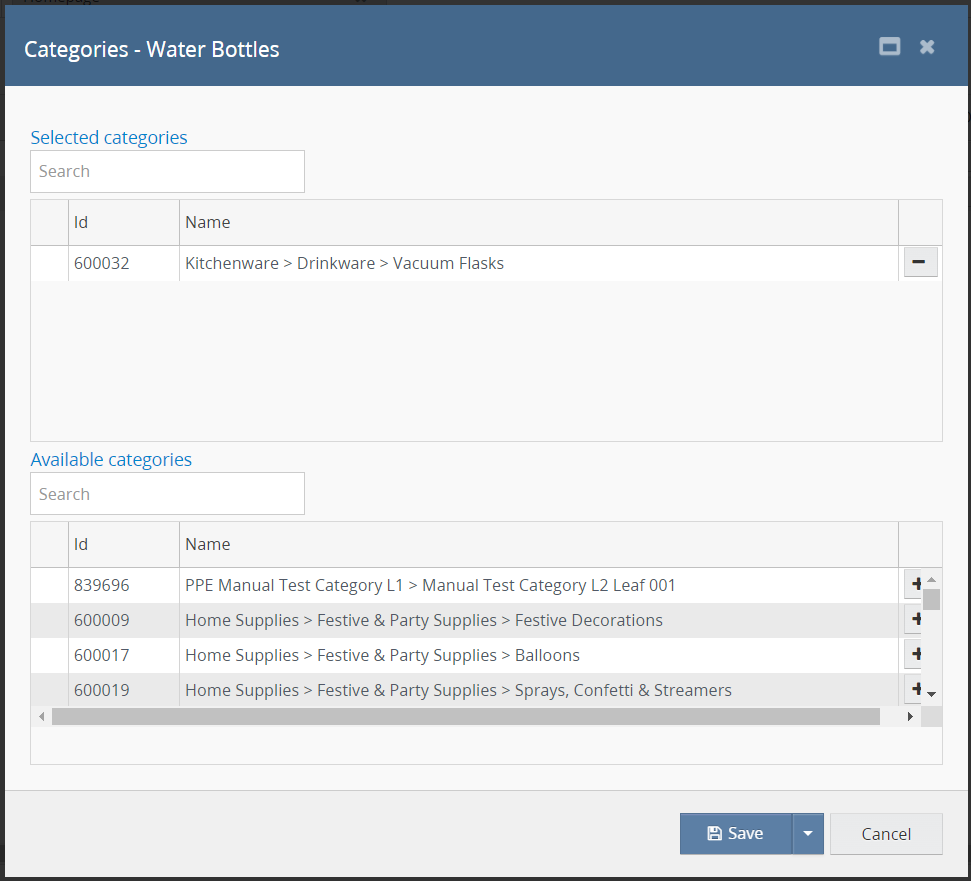Image resolution: width=971 pixels, height=881 pixels.
Task: Open the Save button dropdown arrow
Action: click(808, 834)
